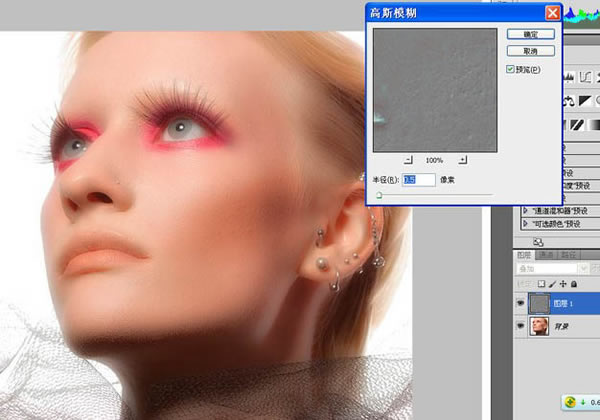This screenshot has width=600, height=420.
Task: Switch to the Paths (路径) tab
Action: 569,255
